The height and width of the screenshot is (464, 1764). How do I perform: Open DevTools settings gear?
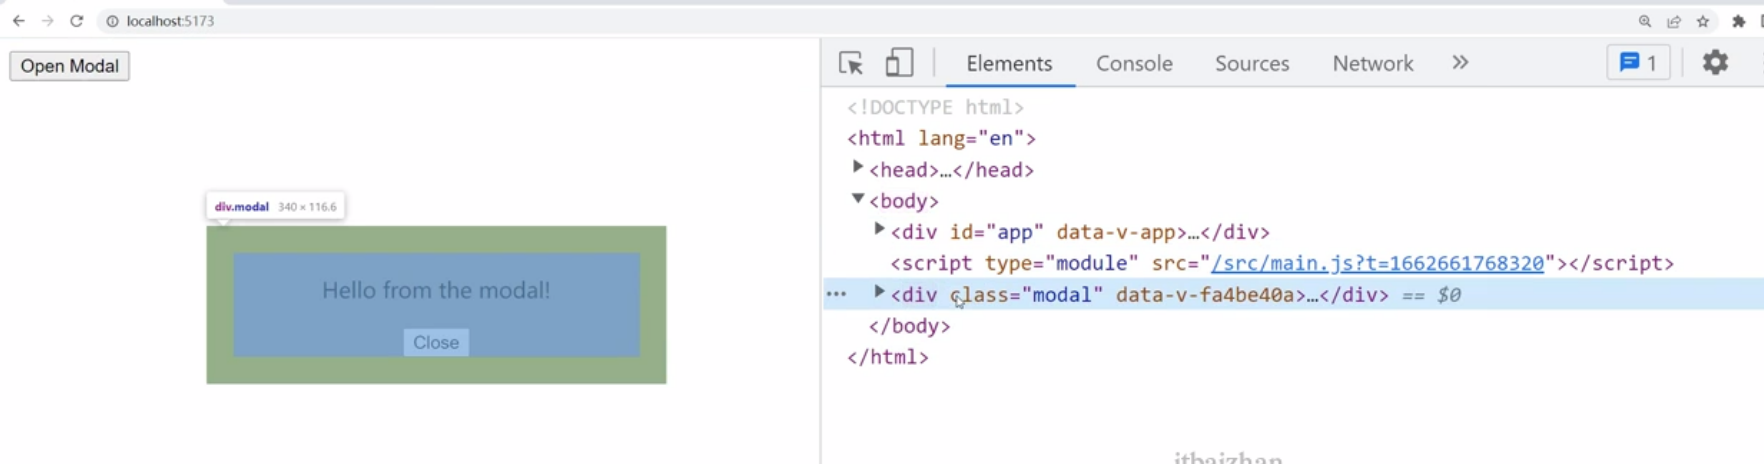pos(1715,63)
